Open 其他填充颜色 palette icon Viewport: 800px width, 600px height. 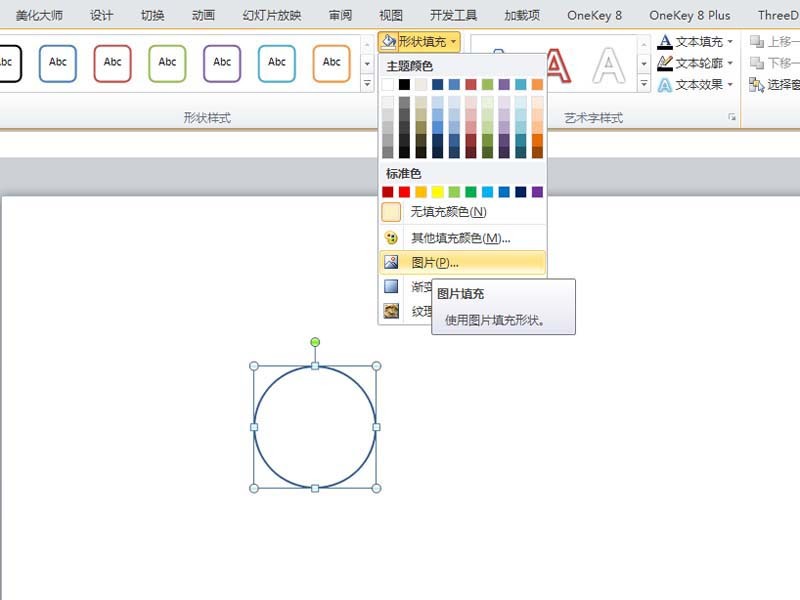click(x=391, y=238)
